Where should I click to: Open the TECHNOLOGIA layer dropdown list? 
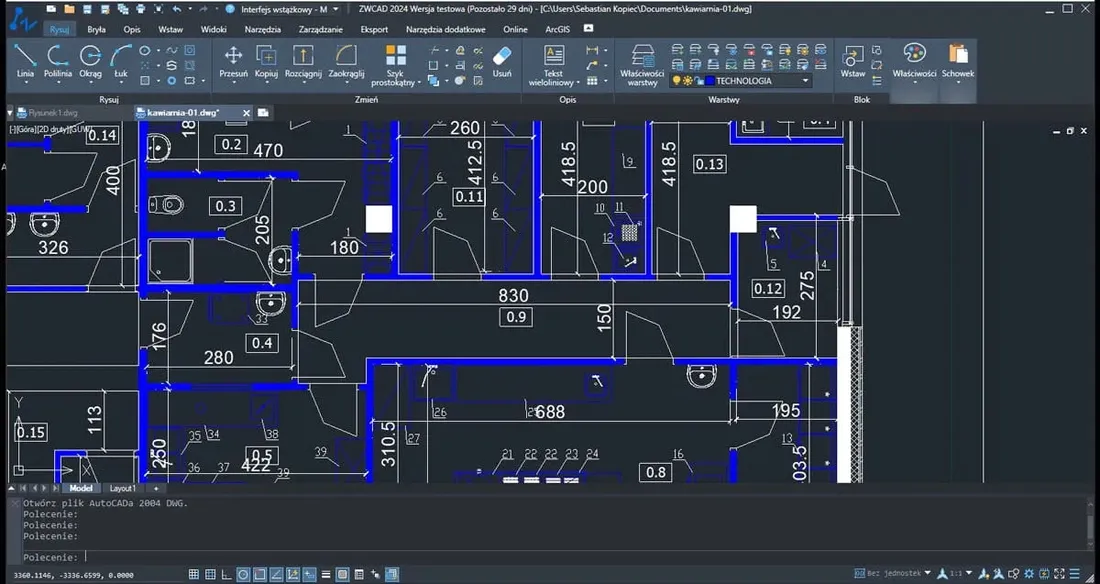pos(805,80)
